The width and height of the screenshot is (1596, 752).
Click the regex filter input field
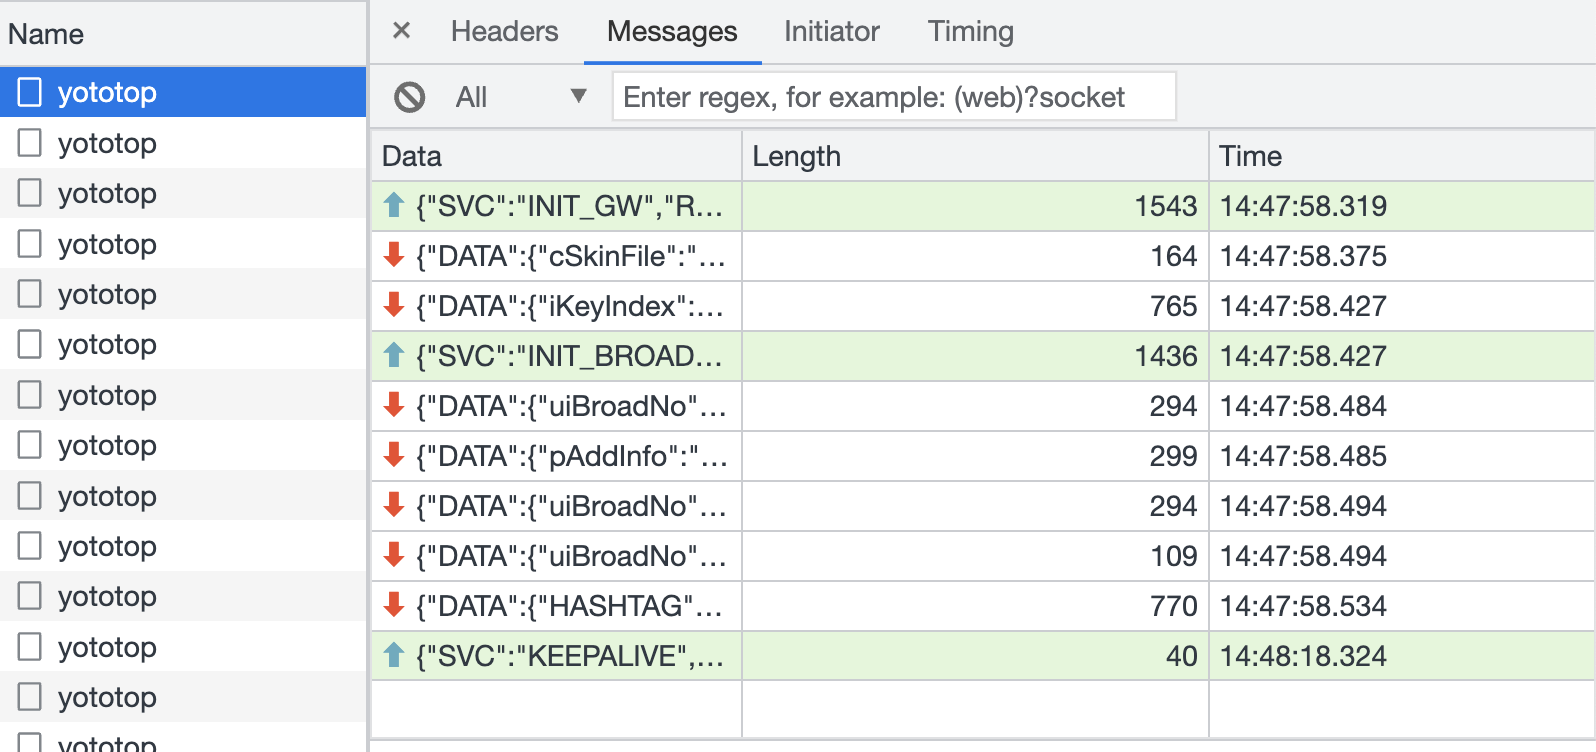click(893, 97)
